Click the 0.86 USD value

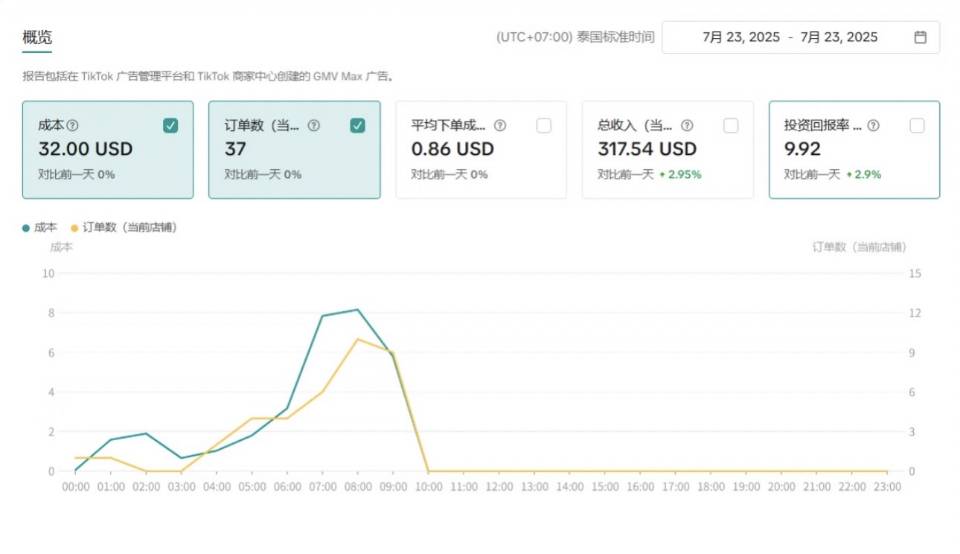(452, 149)
